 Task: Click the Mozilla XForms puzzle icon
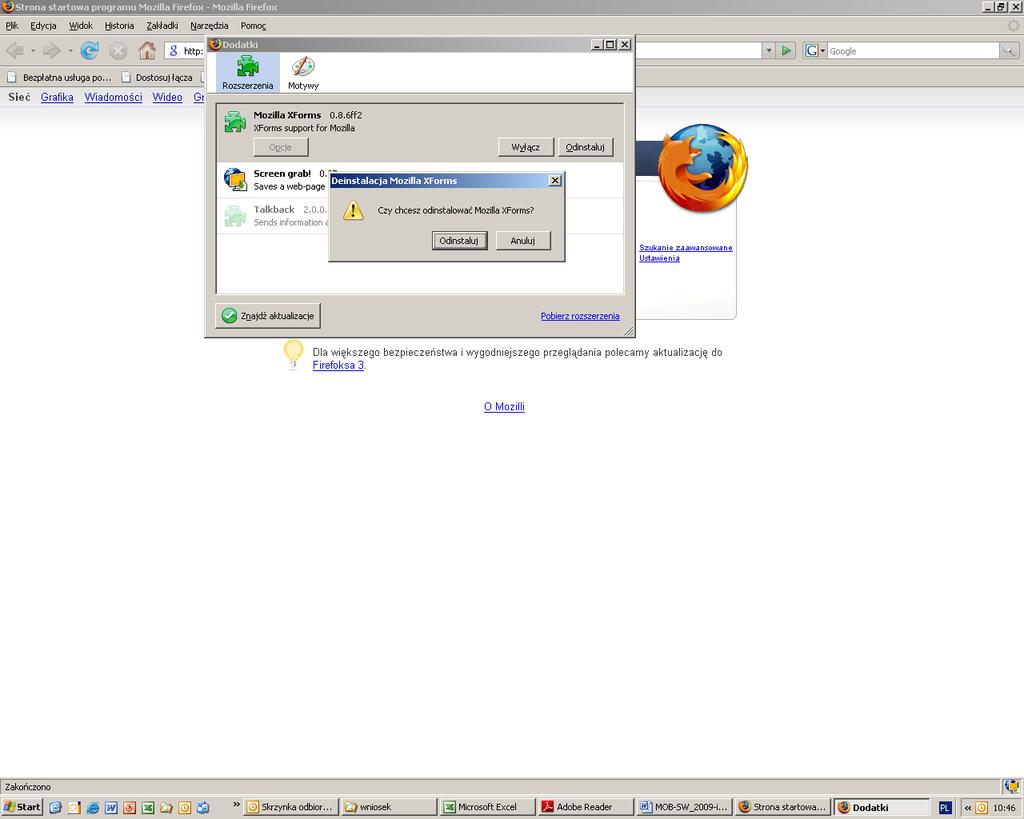(x=235, y=121)
